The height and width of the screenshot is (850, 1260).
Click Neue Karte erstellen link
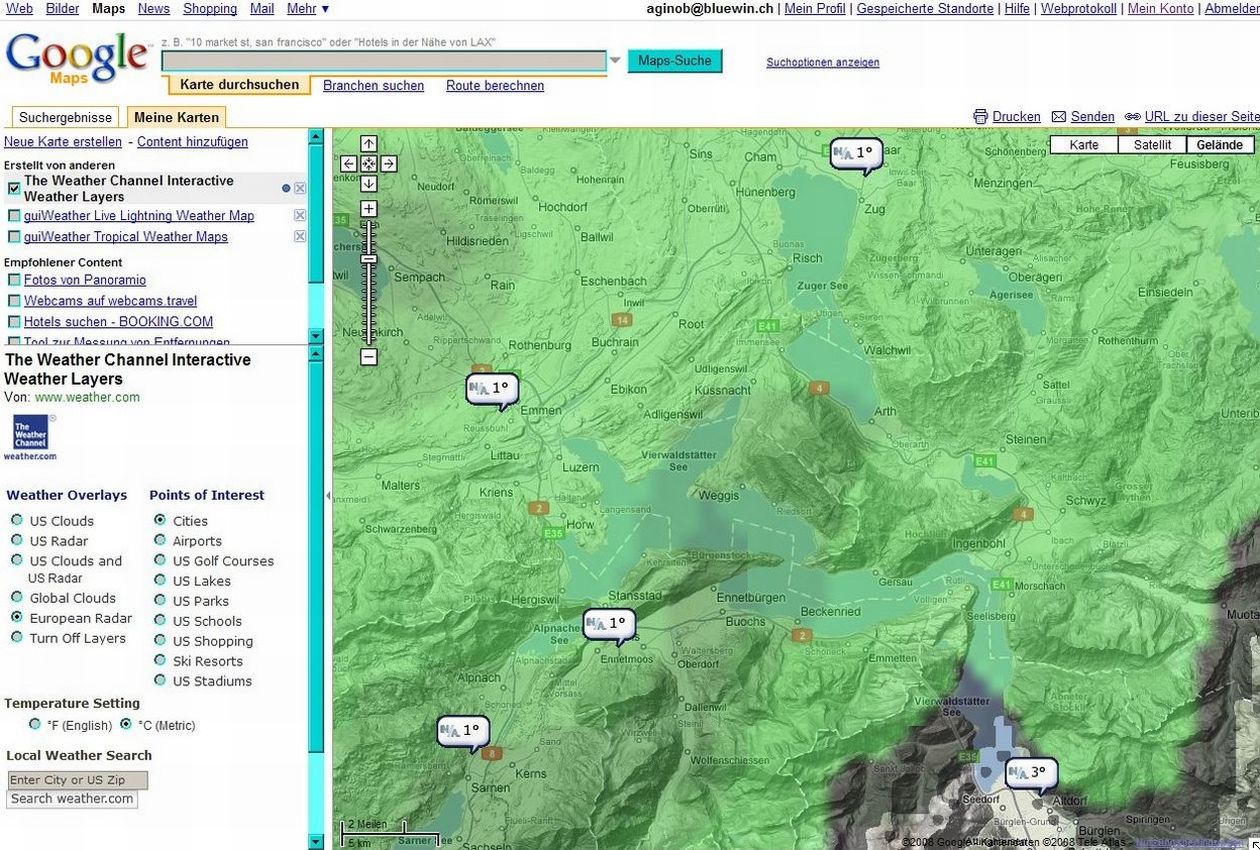(x=63, y=142)
